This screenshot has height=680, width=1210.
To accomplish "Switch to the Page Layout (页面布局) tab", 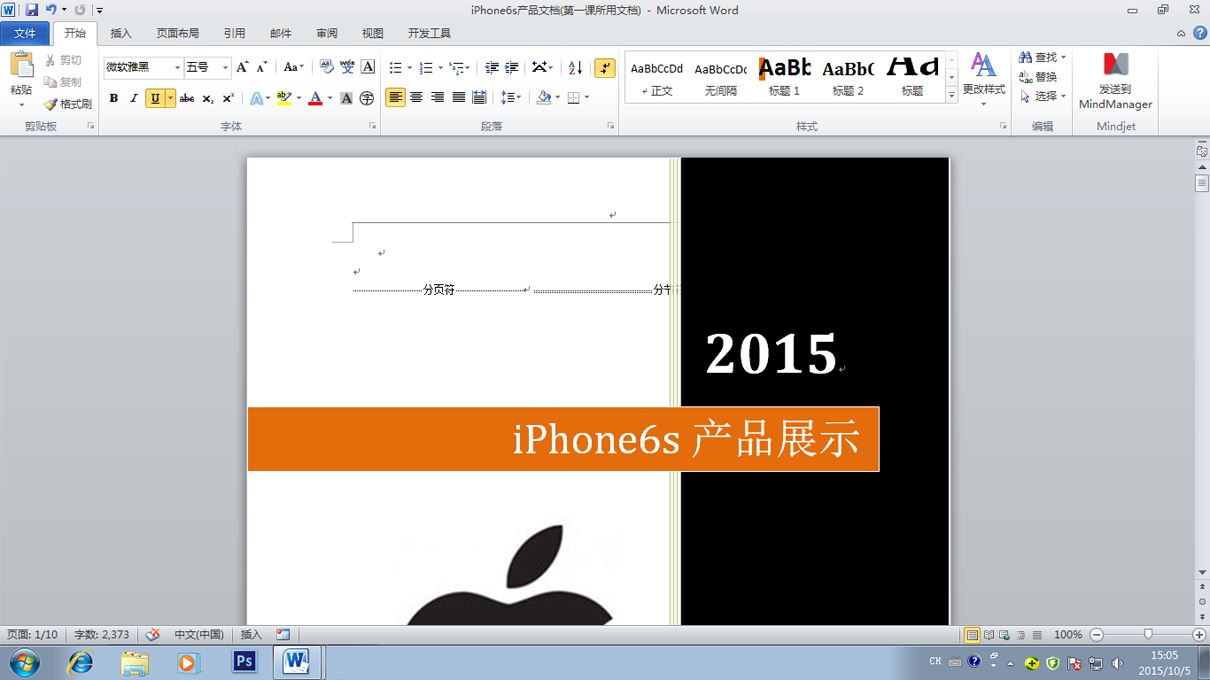I will pos(177,33).
